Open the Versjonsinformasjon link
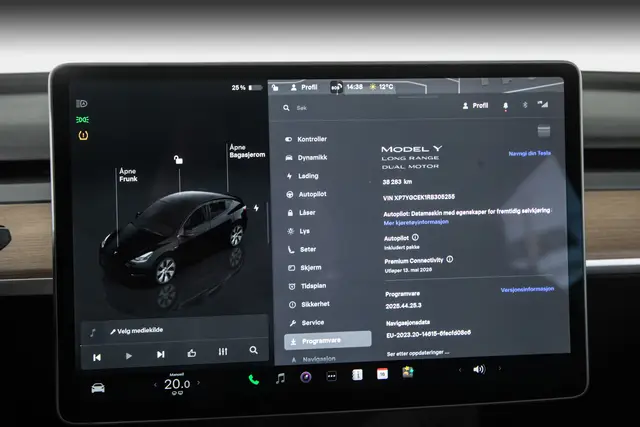 coord(527,289)
